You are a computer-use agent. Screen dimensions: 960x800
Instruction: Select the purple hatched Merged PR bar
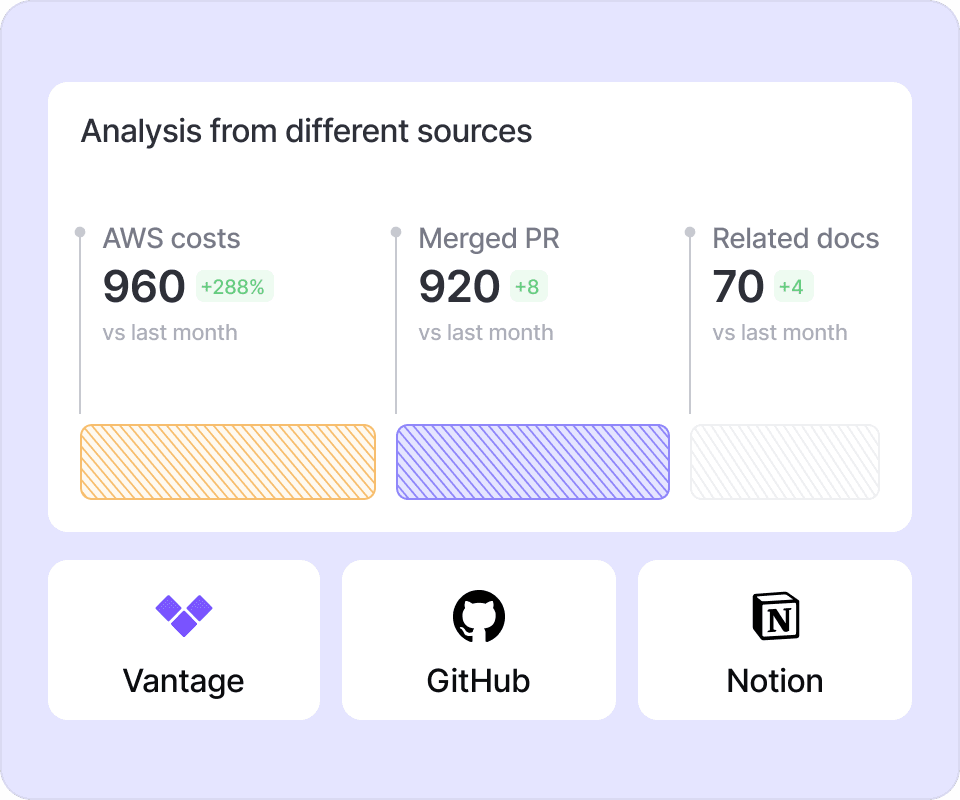click(533, 462)
